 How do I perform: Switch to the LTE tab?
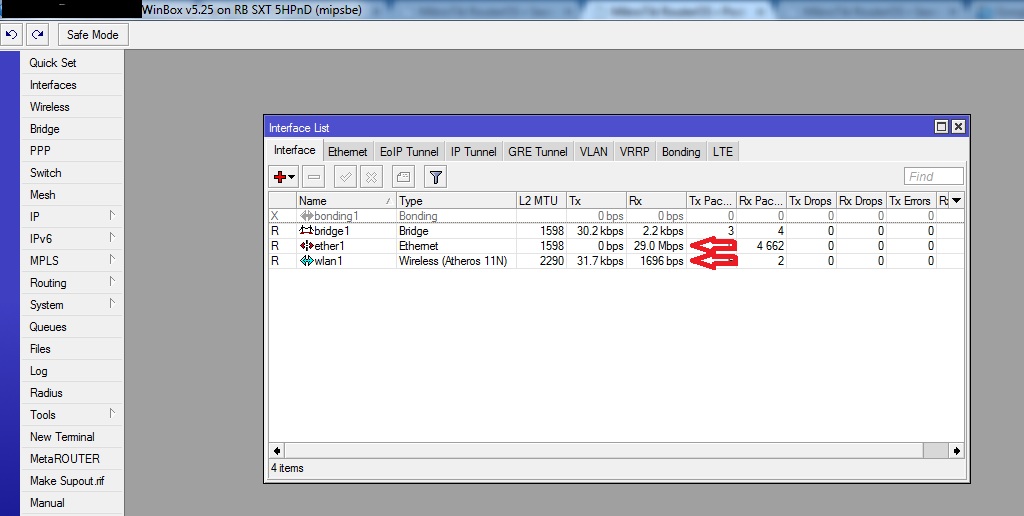[x=723, y=152]
